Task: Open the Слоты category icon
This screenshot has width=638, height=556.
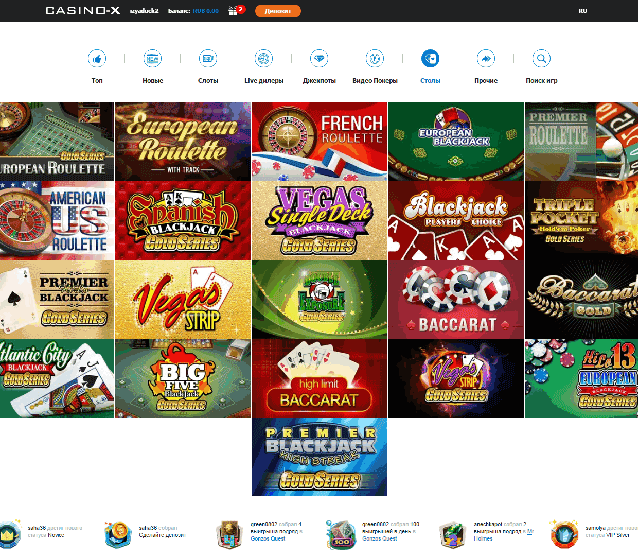Action: coord(208,58)
